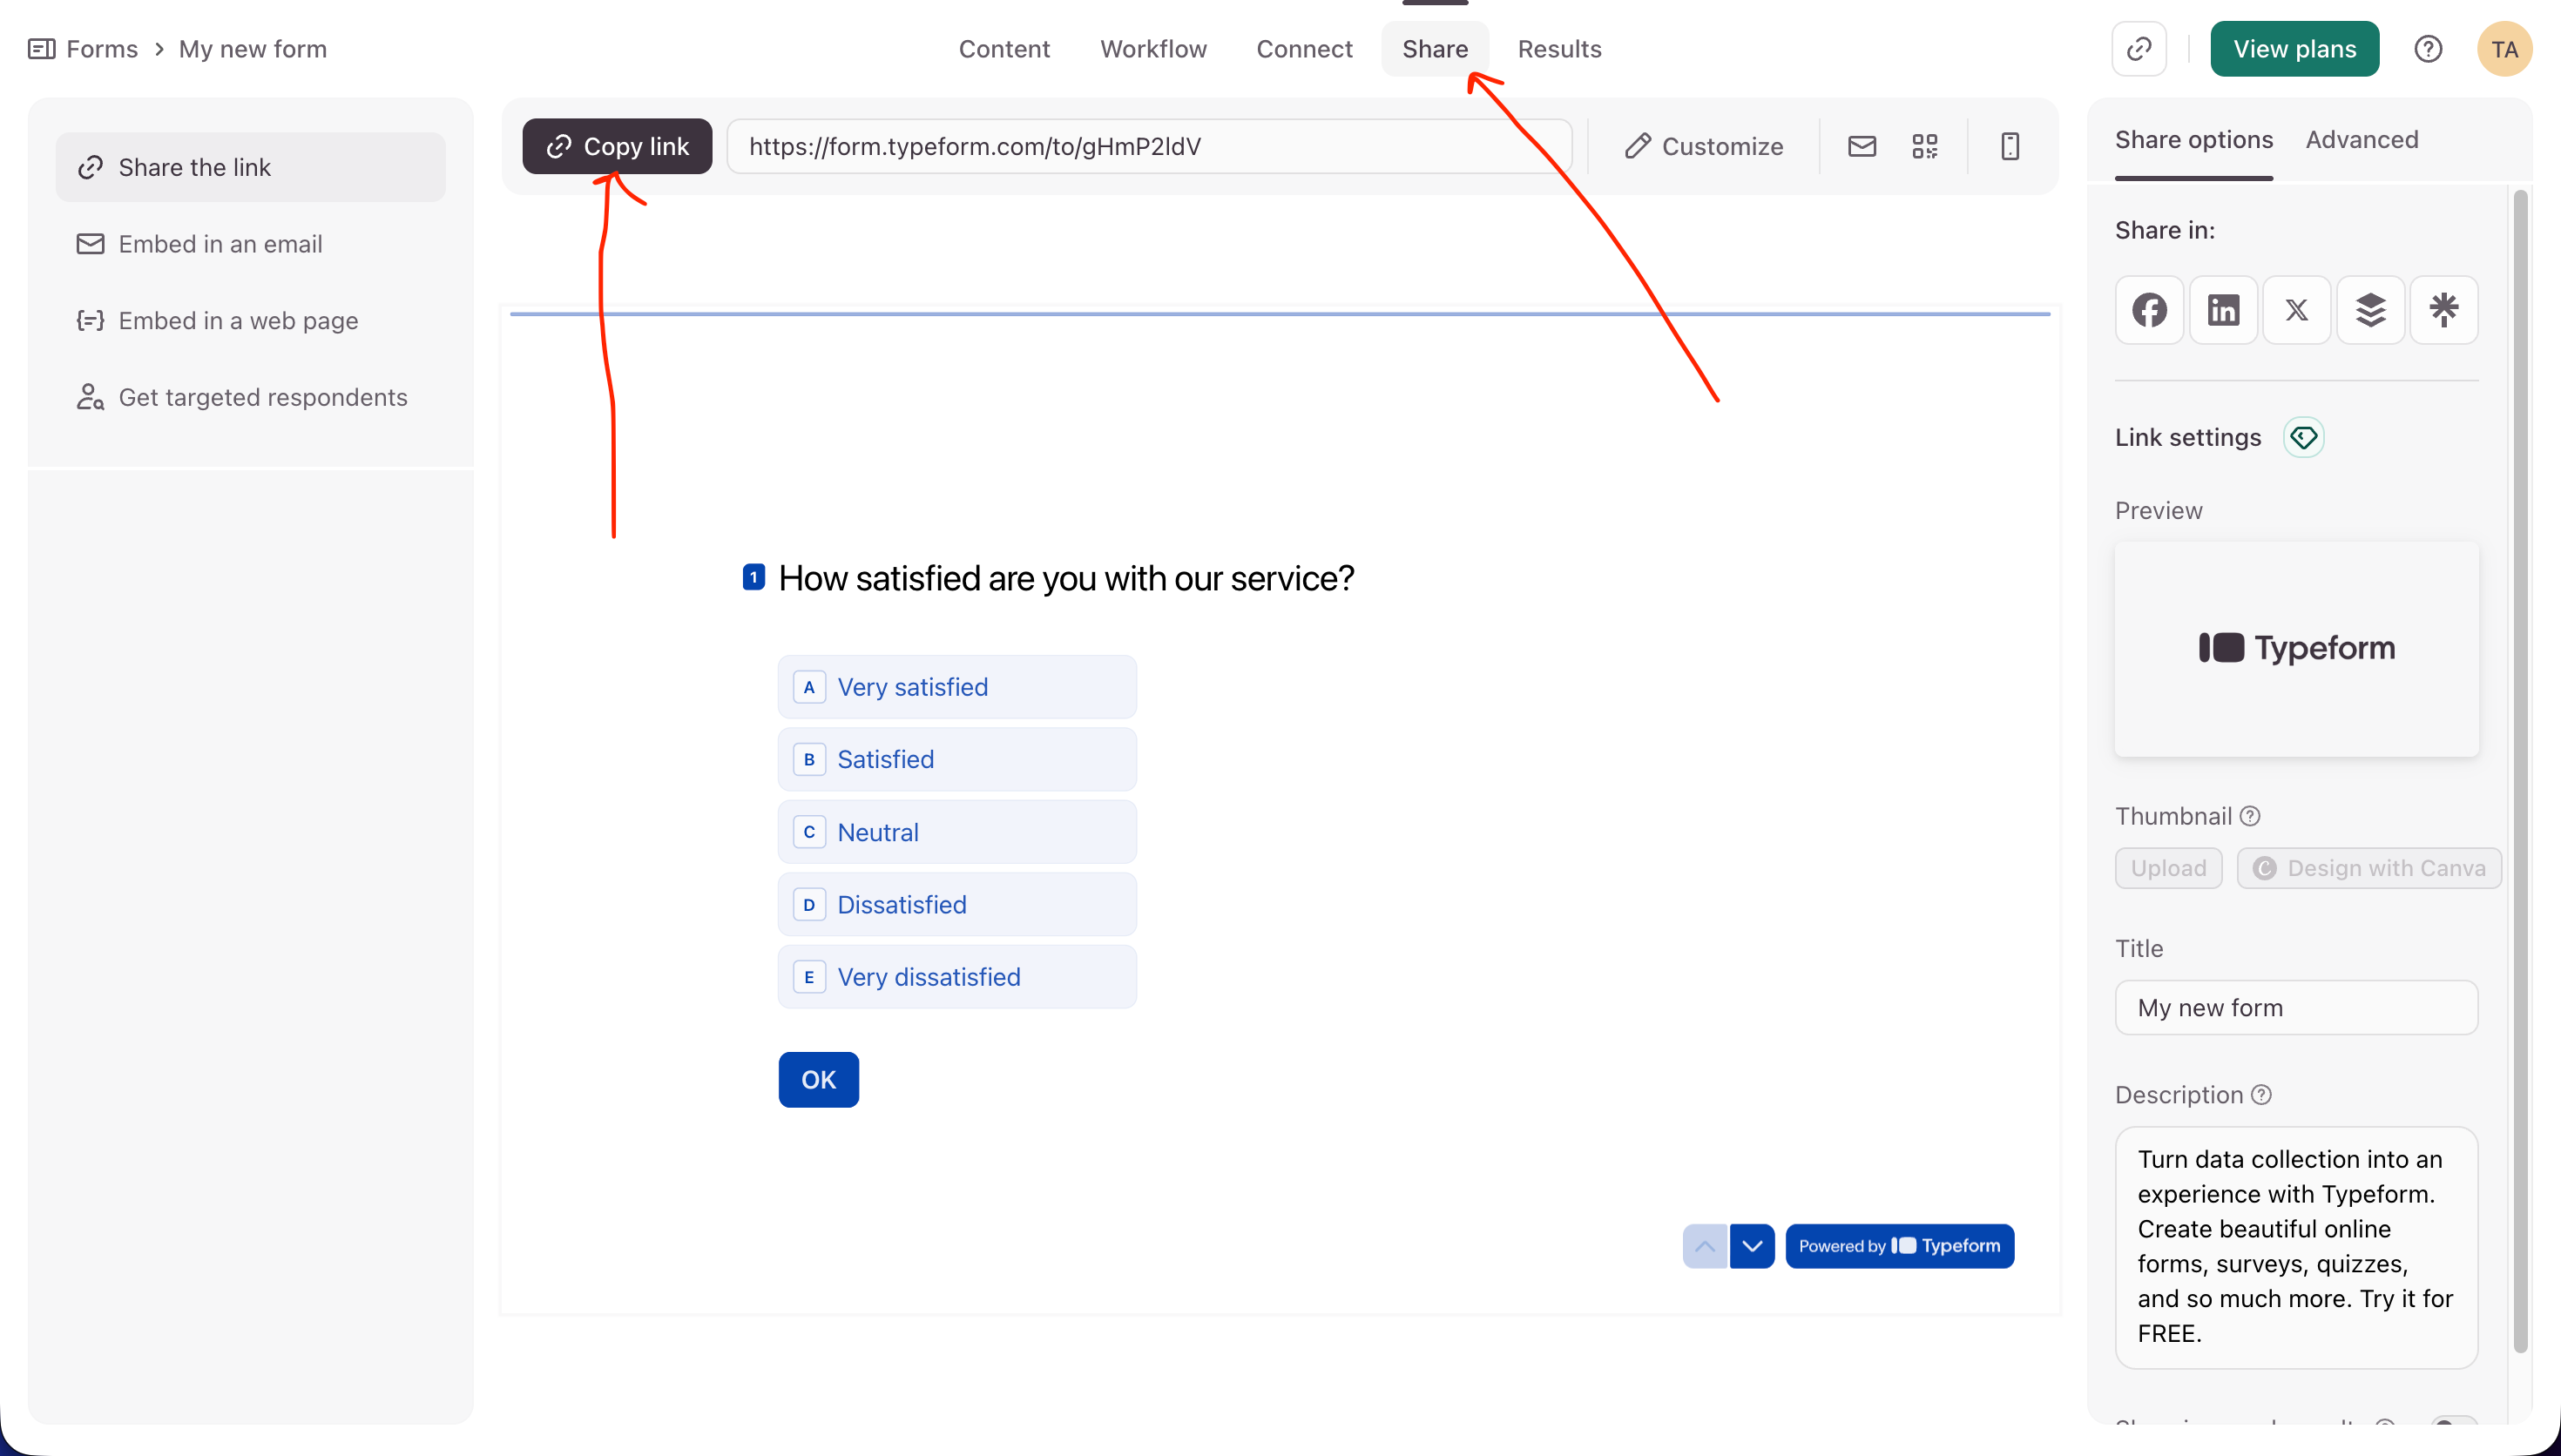Switch to the Results tab

pos(1558,49)
